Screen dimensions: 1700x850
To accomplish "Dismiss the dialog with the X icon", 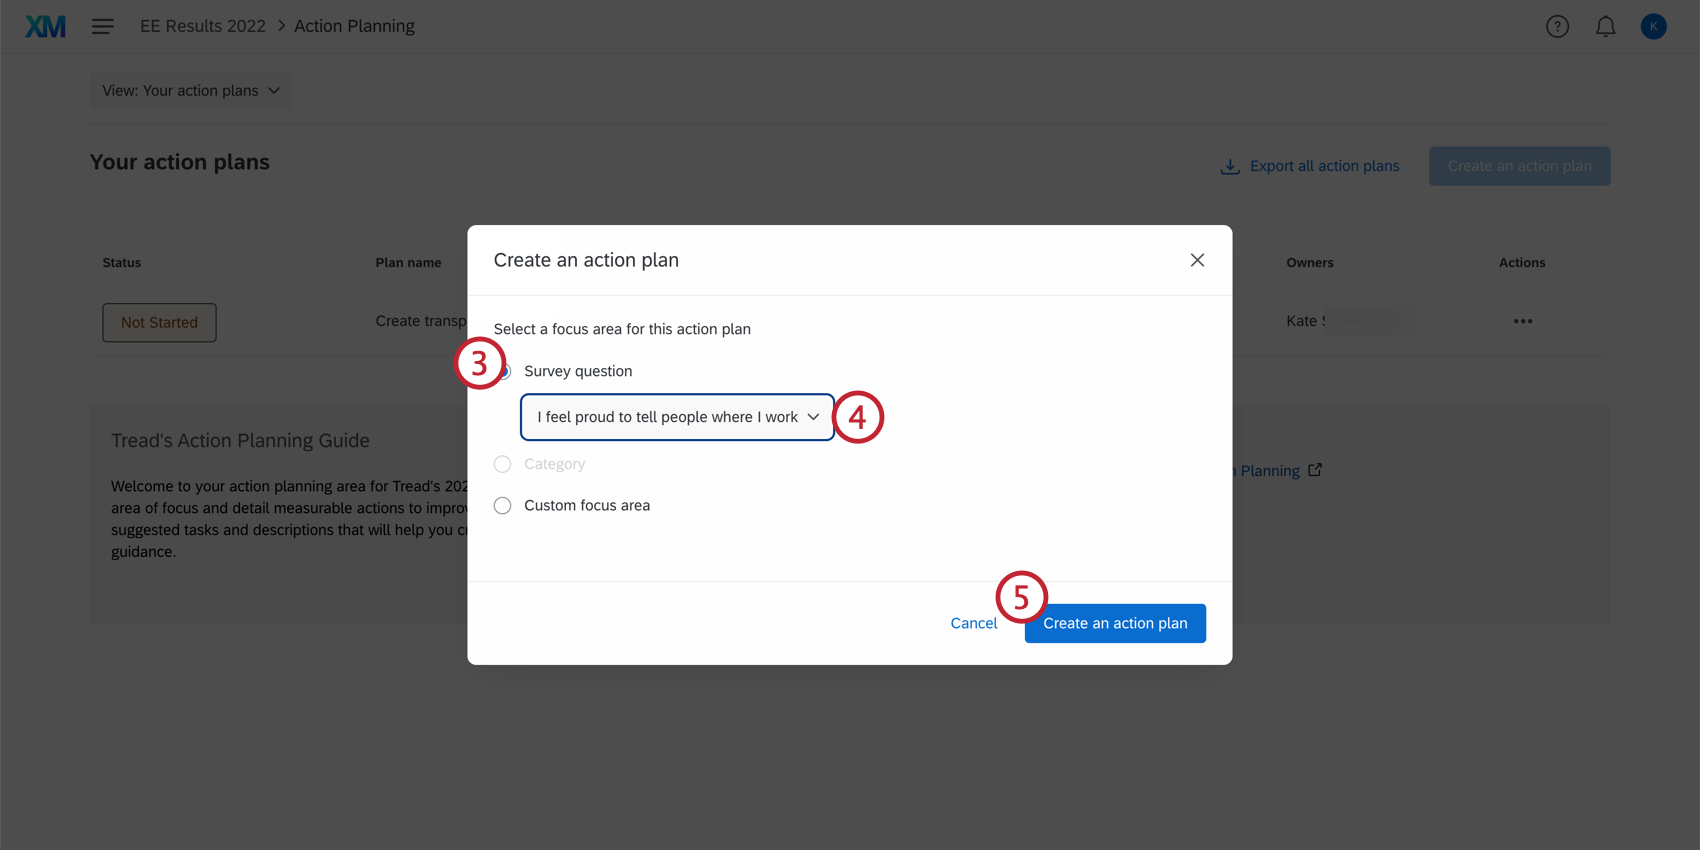I will [1197, 260].
